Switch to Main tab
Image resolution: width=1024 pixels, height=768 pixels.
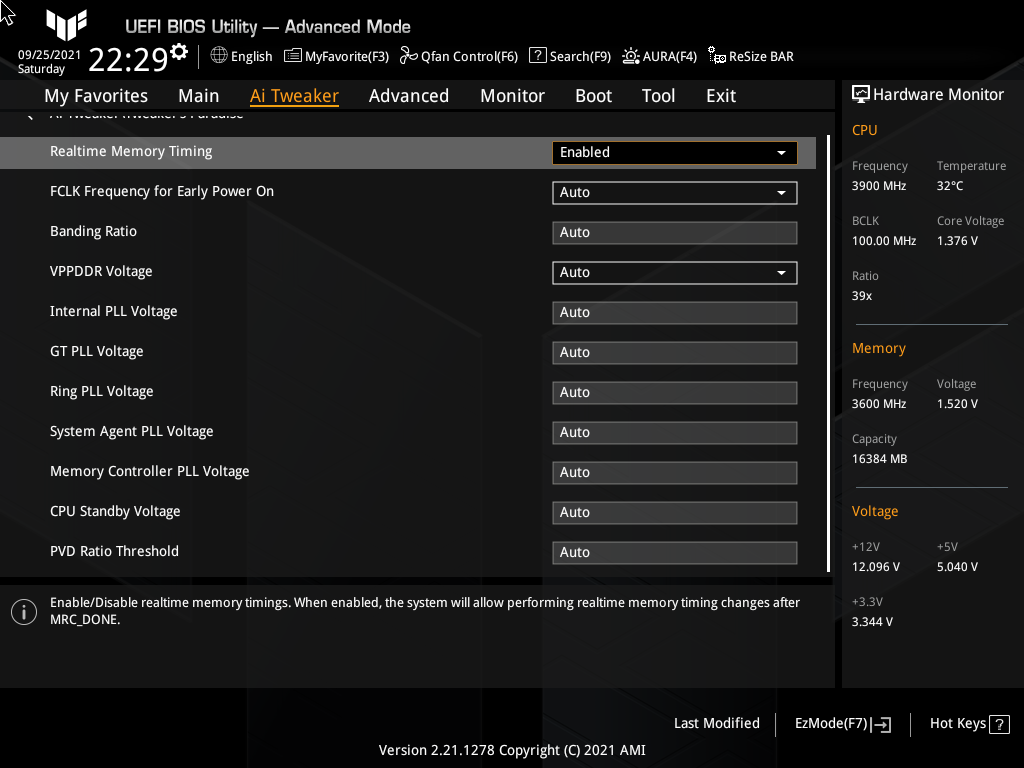(x=199, y=96)
